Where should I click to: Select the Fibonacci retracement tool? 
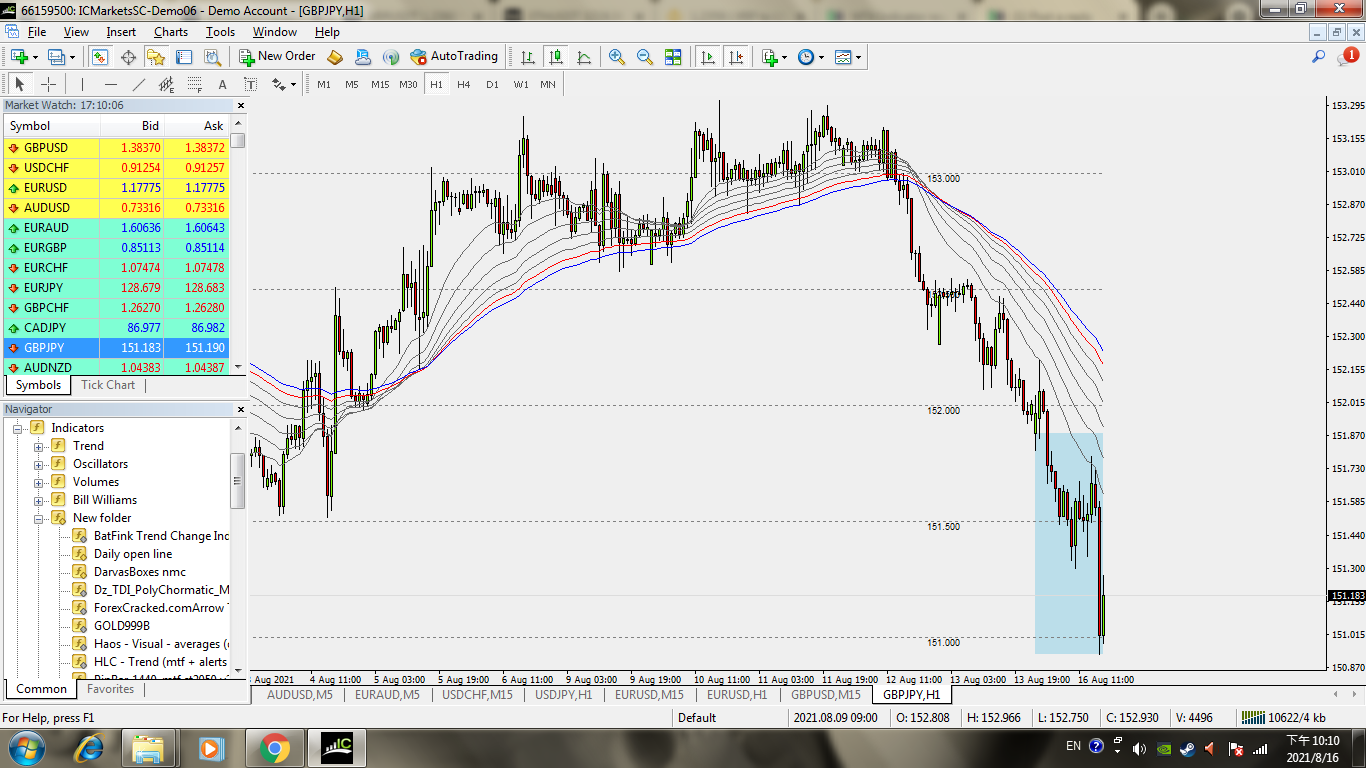tap(194, 84)
